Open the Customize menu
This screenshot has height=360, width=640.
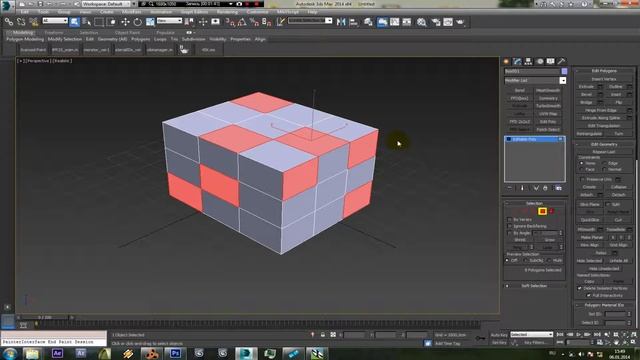[258, 12]
